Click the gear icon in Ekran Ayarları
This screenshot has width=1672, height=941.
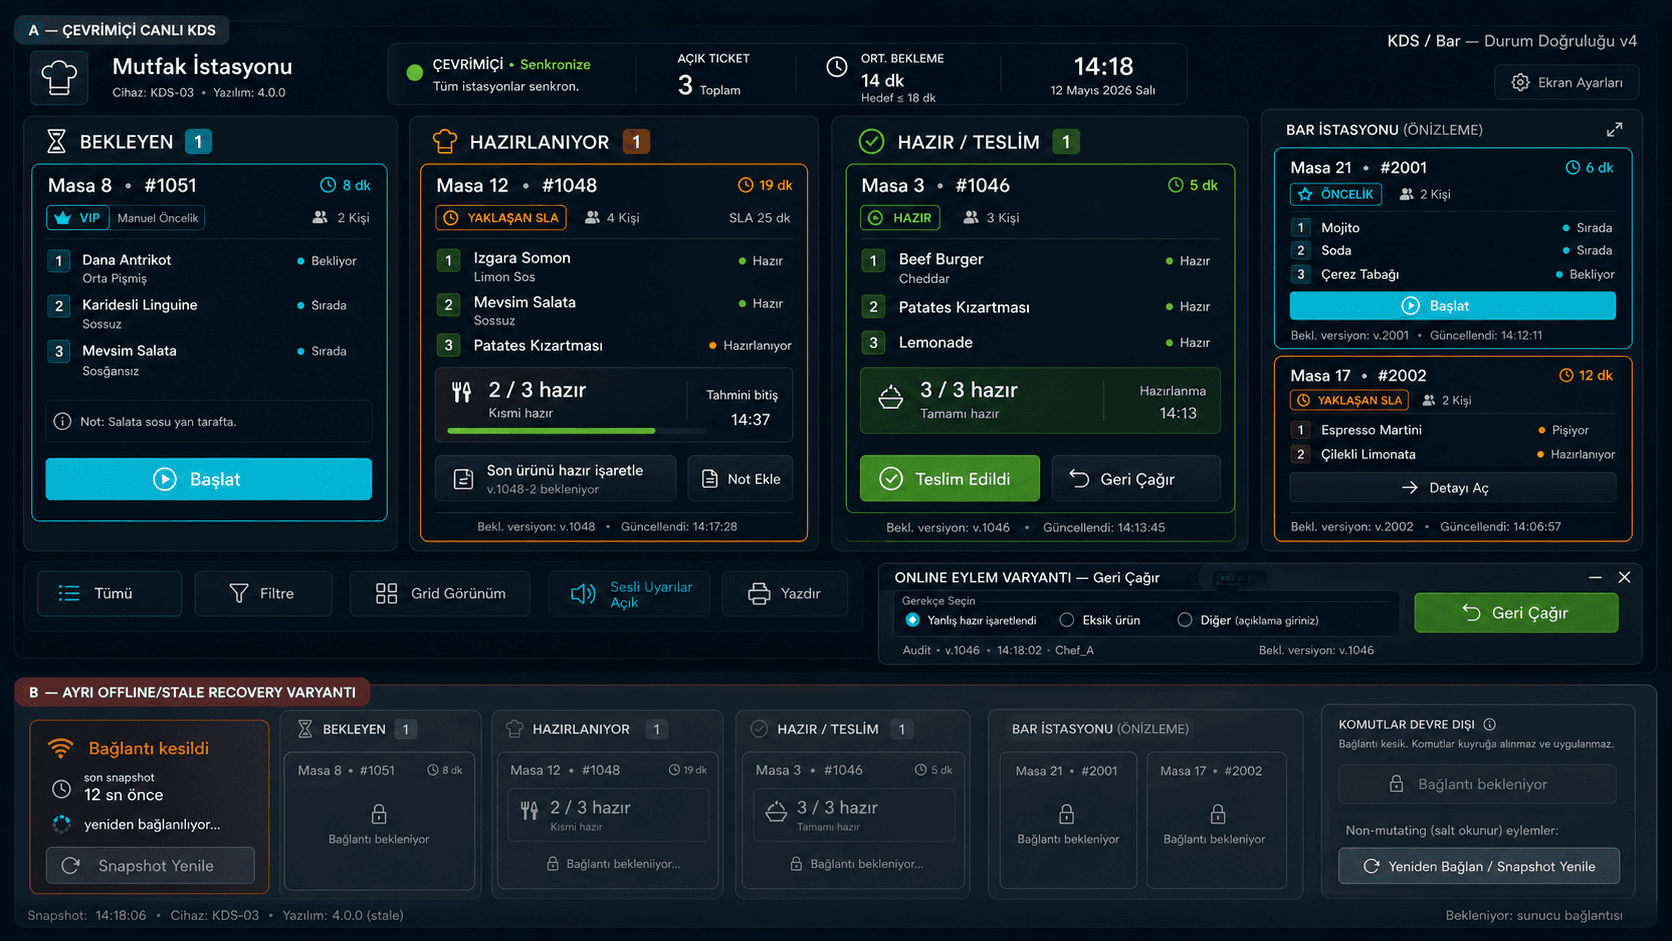coord(1520,83)
